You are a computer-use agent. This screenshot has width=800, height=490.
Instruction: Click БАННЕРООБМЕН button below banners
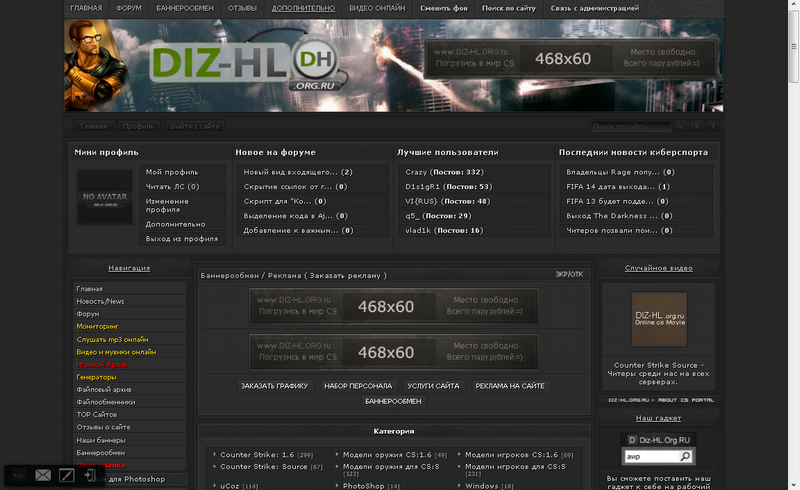coord(393,401)
